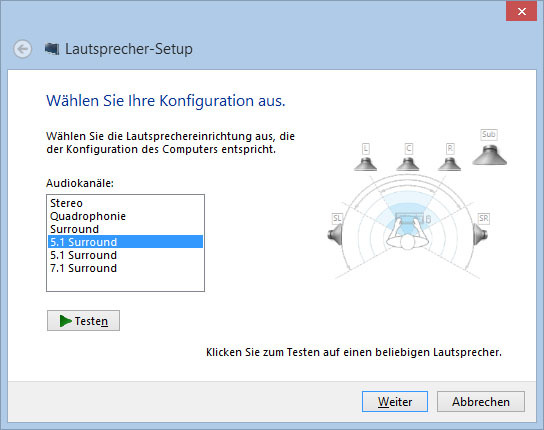Screen dimensions: 544x430
Task: Test the side right SR speaker
Action: pyautogui.click(x=481, y=234)
